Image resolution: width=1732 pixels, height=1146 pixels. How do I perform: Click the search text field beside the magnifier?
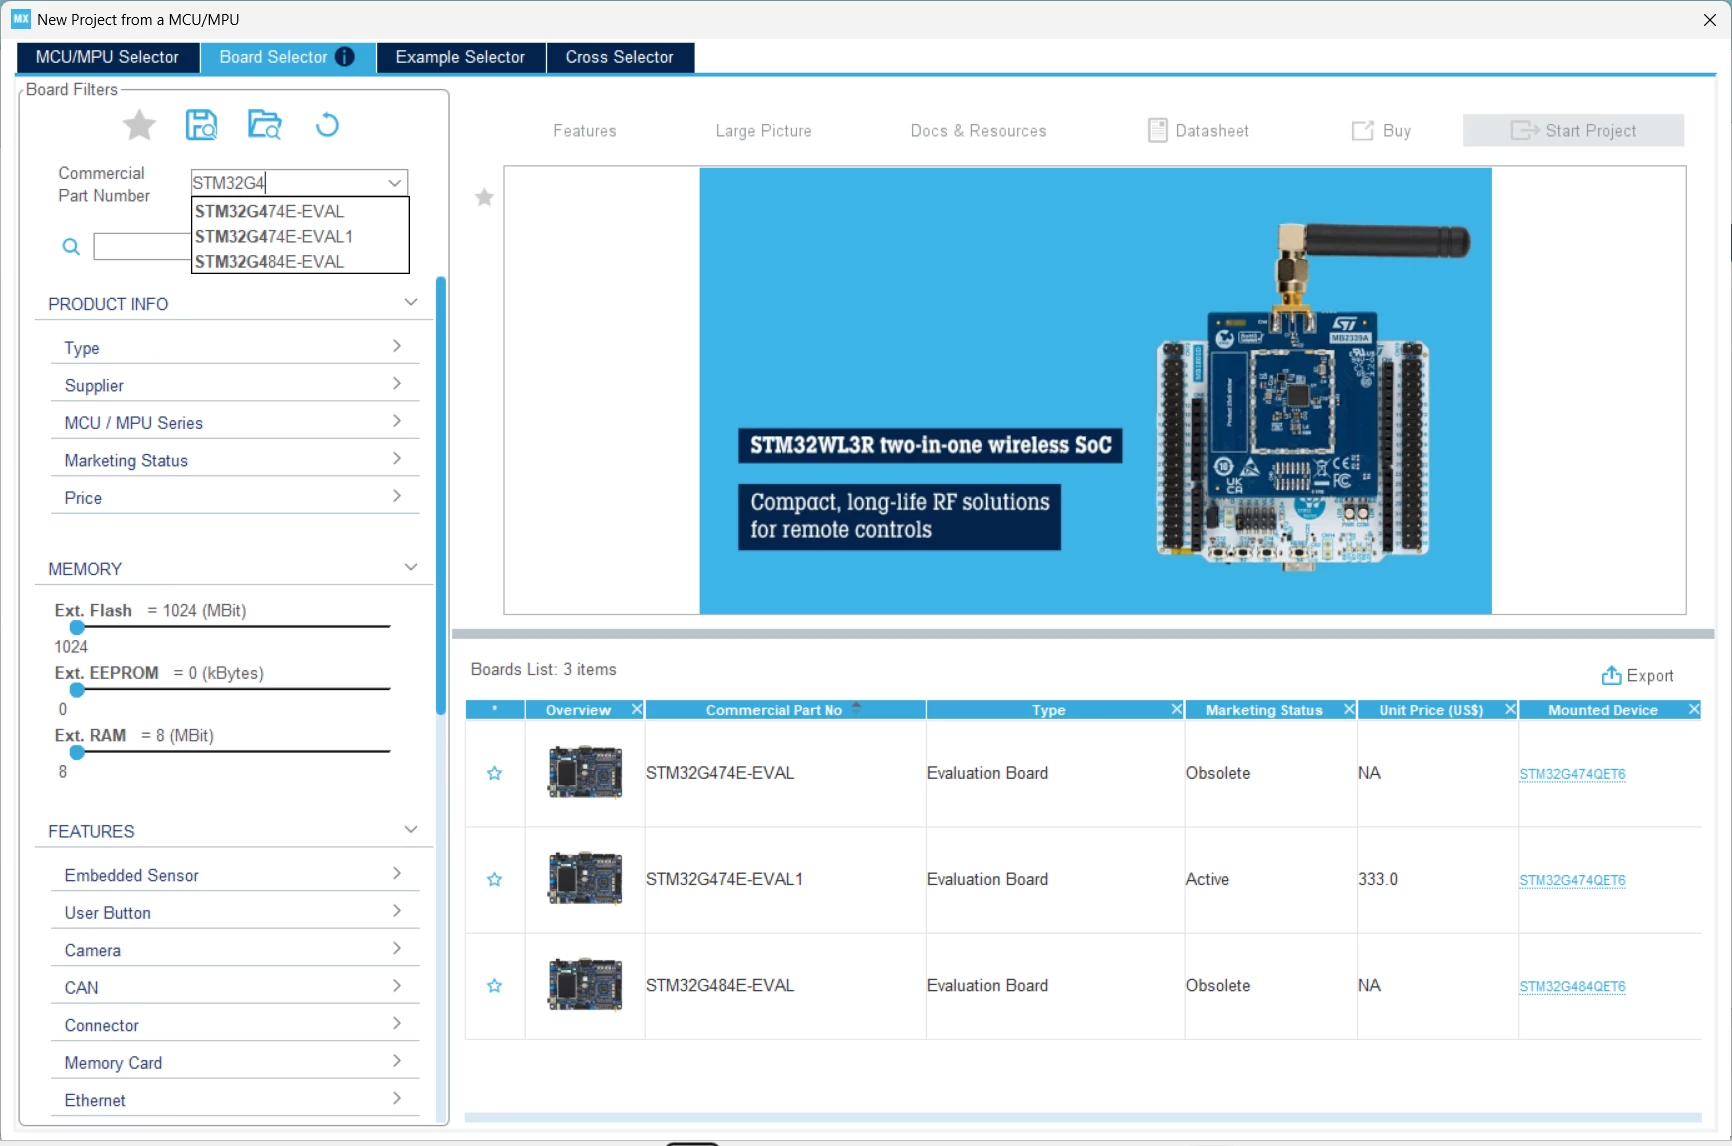click(142, 246)
